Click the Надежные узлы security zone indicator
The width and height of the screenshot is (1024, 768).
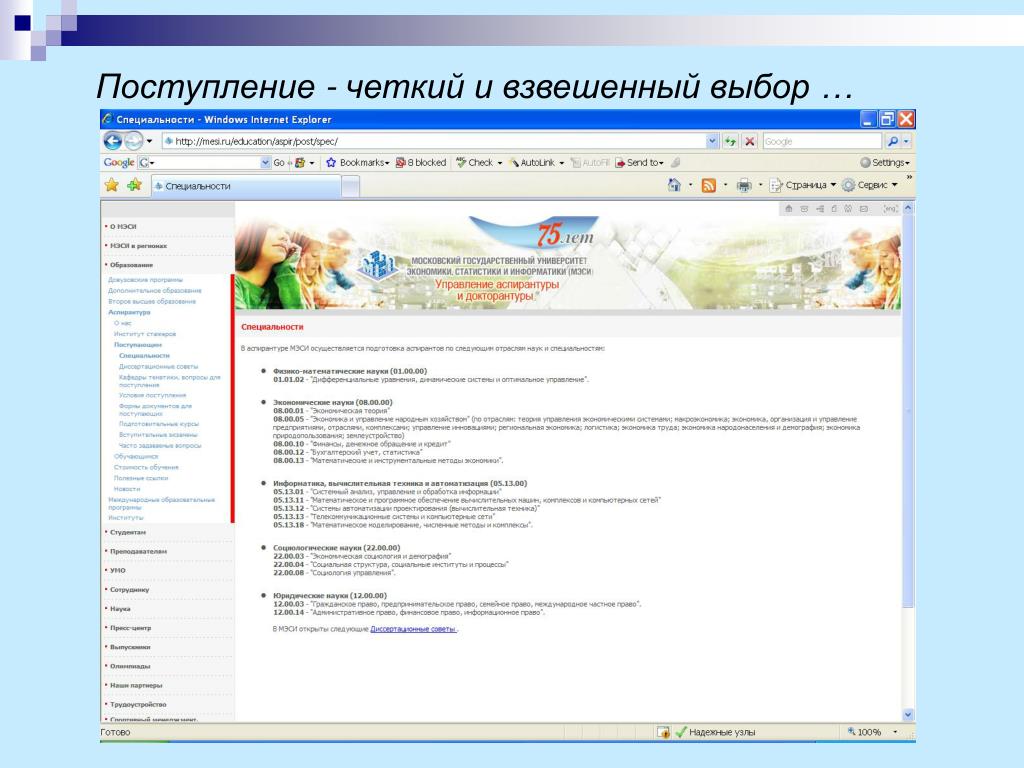(x=715, y=732)
